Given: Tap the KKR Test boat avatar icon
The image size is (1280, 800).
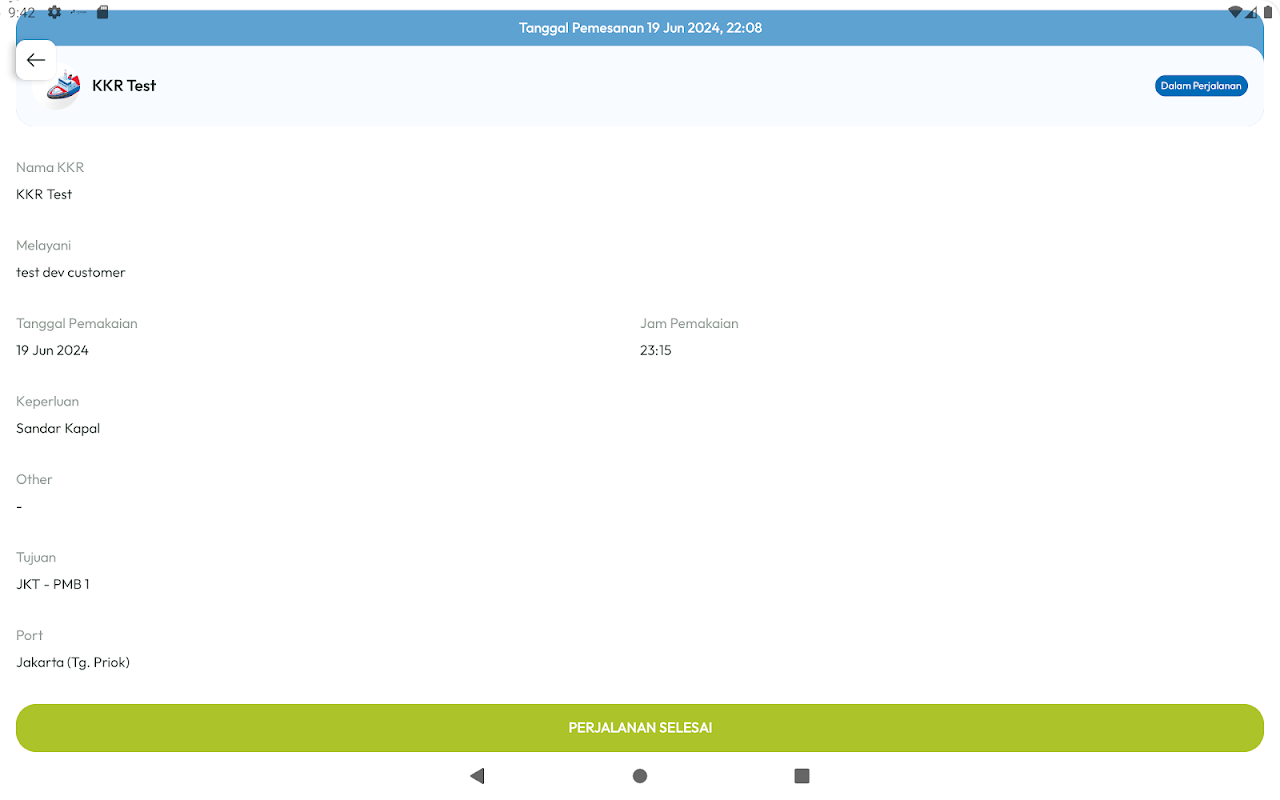Looking at the screenshot, I should coord(62,88).
